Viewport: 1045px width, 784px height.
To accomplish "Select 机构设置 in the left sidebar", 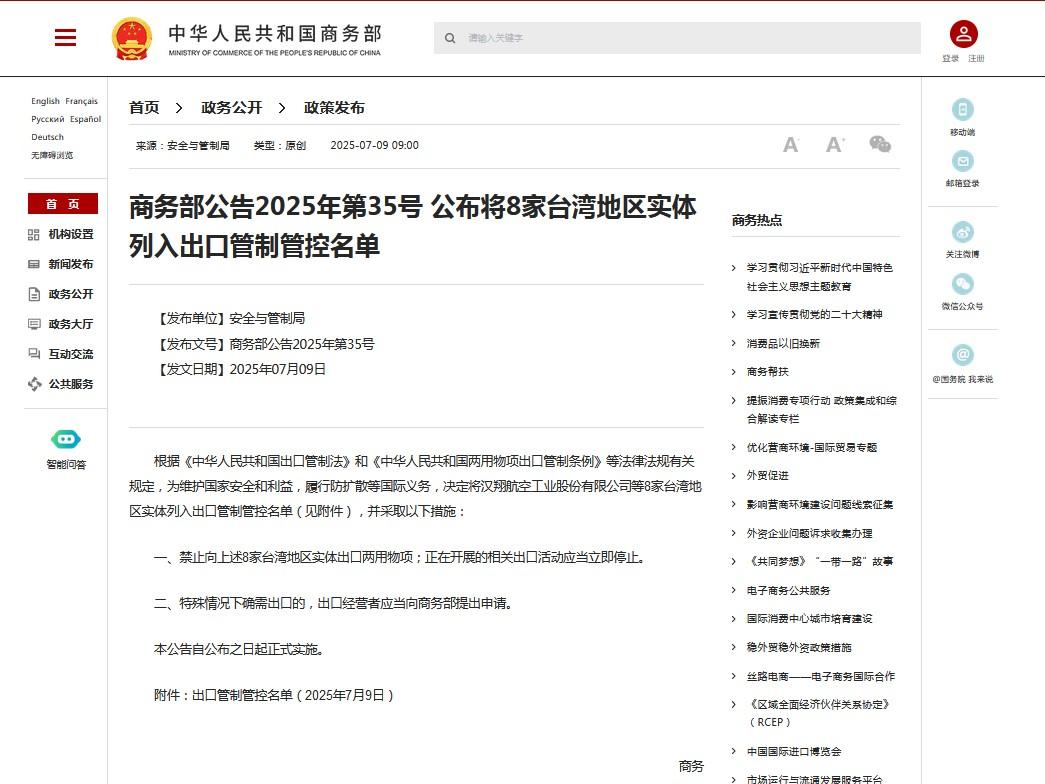I will (70, 234).
